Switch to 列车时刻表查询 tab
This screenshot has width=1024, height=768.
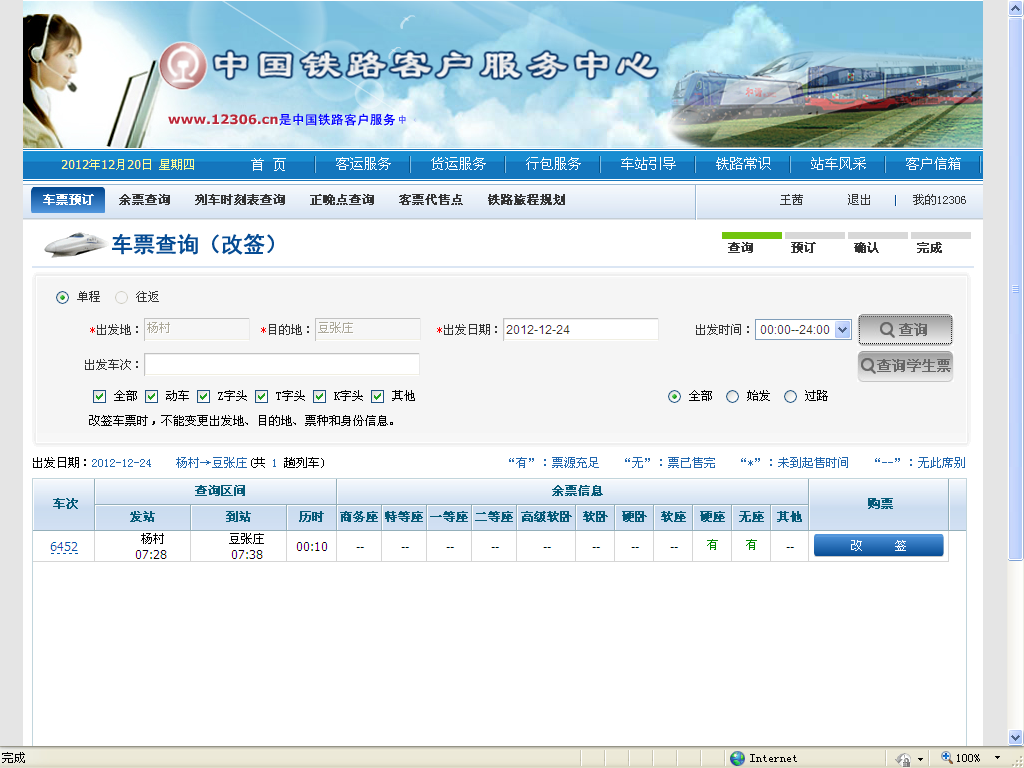click(240, 200)
